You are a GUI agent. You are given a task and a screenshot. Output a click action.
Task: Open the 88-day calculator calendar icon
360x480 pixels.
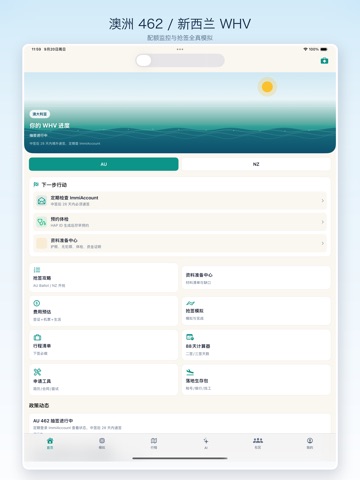pos(190,337)
